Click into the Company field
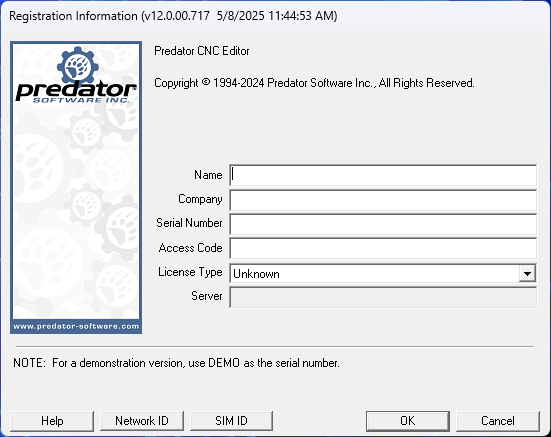The height and width of the screenshot is (437, 551). tap(383, 200)
